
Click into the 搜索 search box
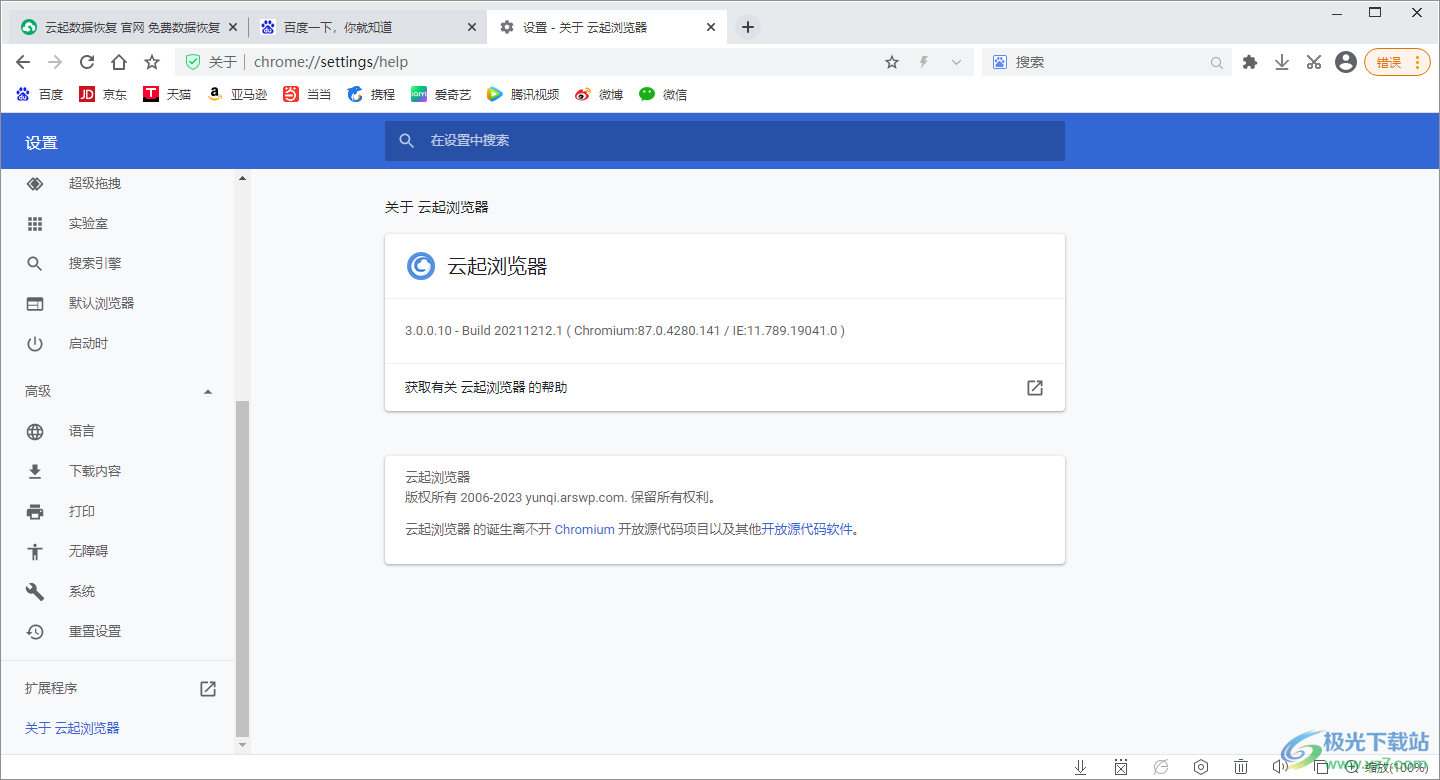click(1108, 62)
